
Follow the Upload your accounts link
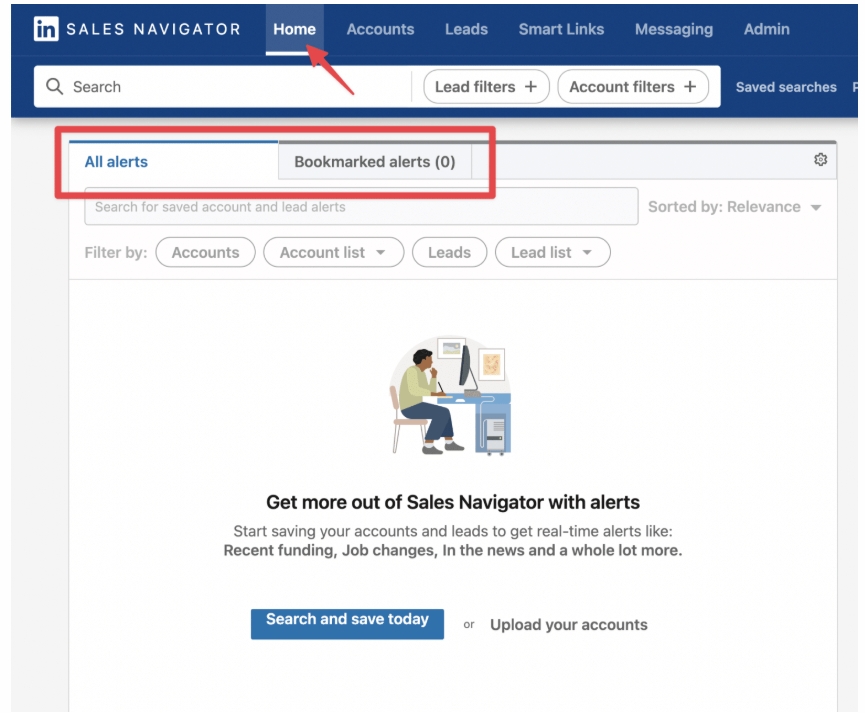pos(568,625)
